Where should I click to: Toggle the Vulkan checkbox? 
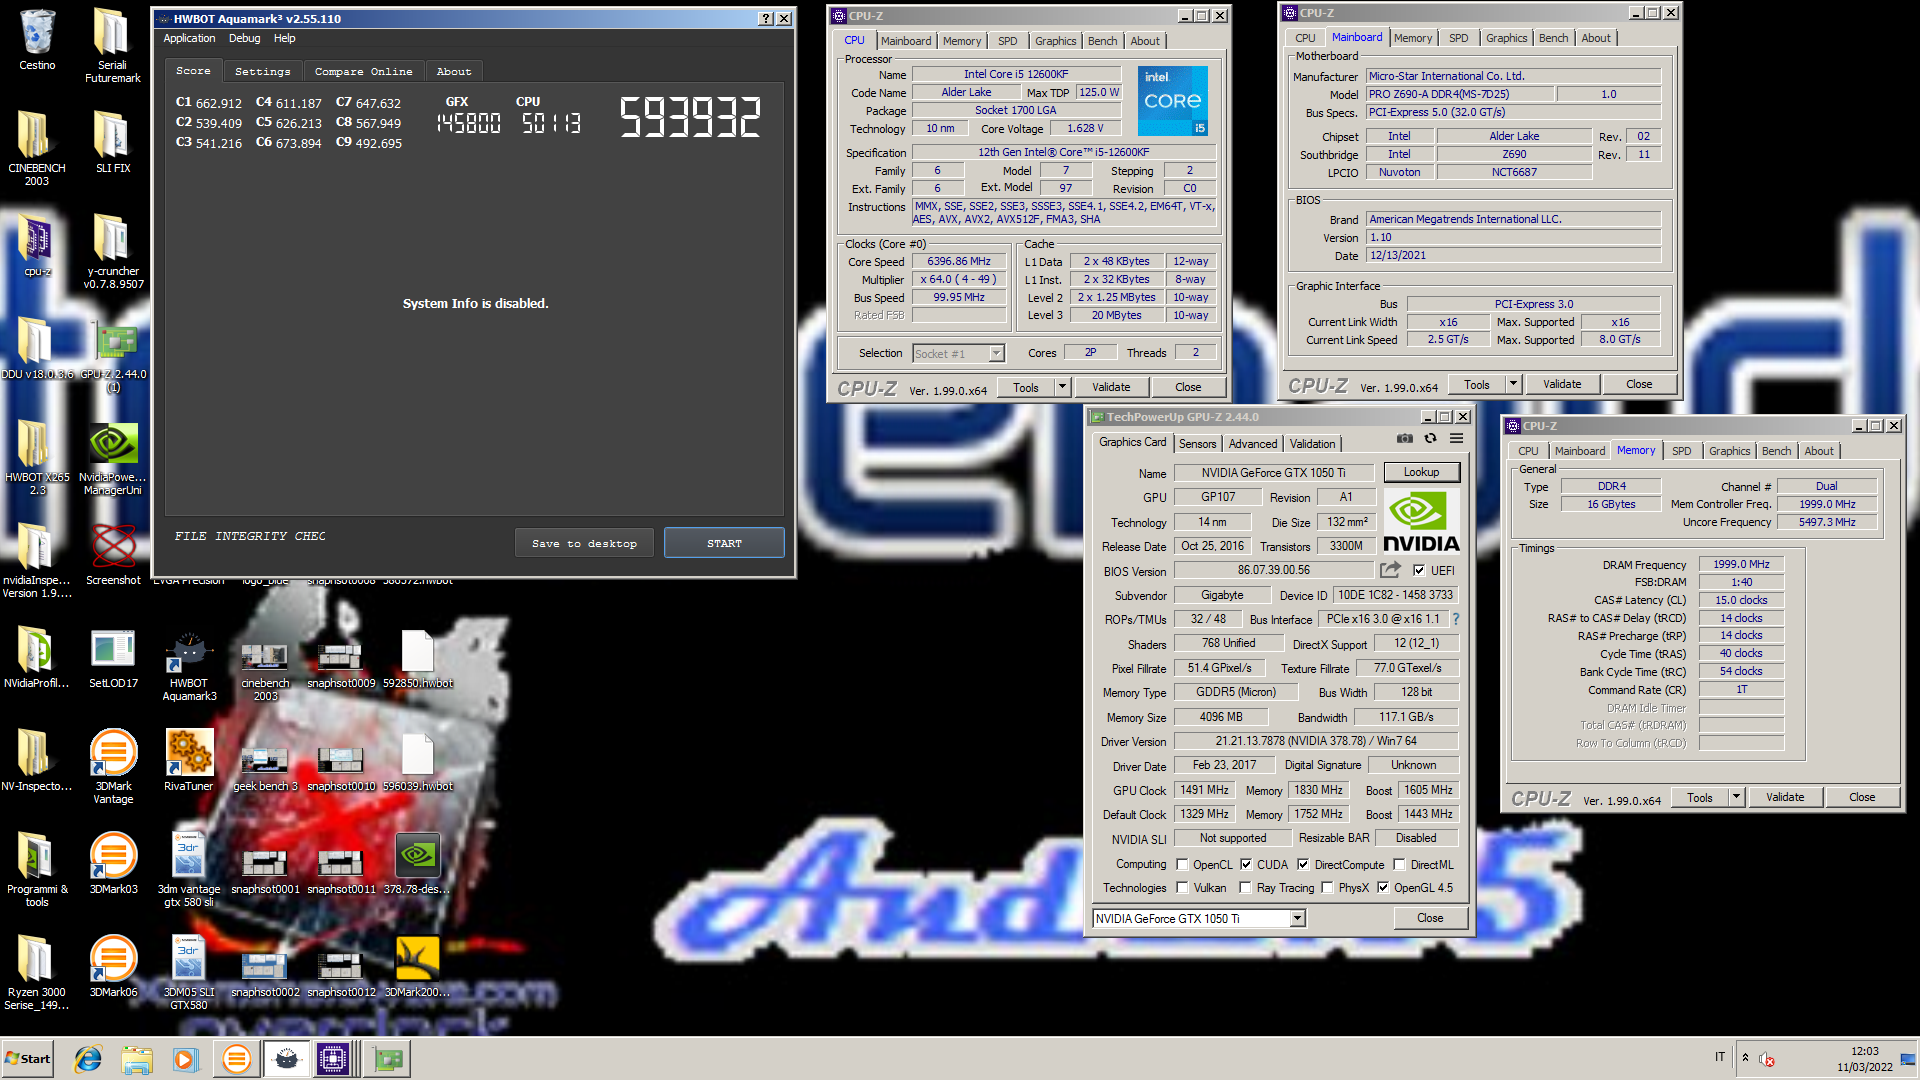1182,887
